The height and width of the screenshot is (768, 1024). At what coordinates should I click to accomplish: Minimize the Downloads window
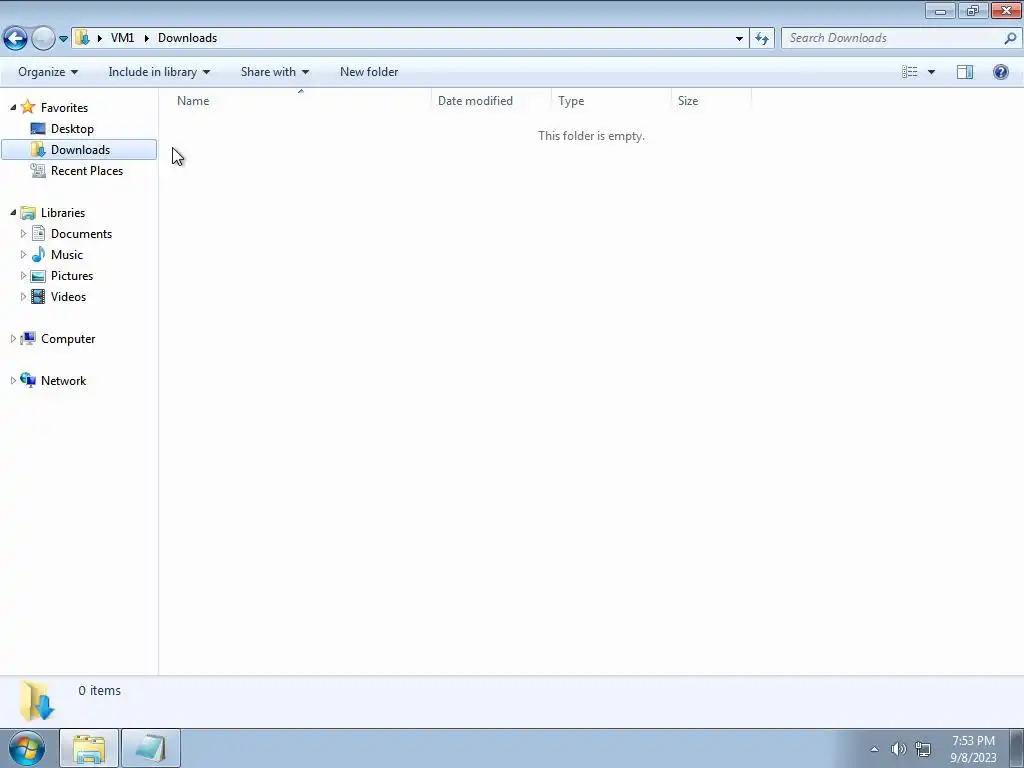click(x=940, y=10)
